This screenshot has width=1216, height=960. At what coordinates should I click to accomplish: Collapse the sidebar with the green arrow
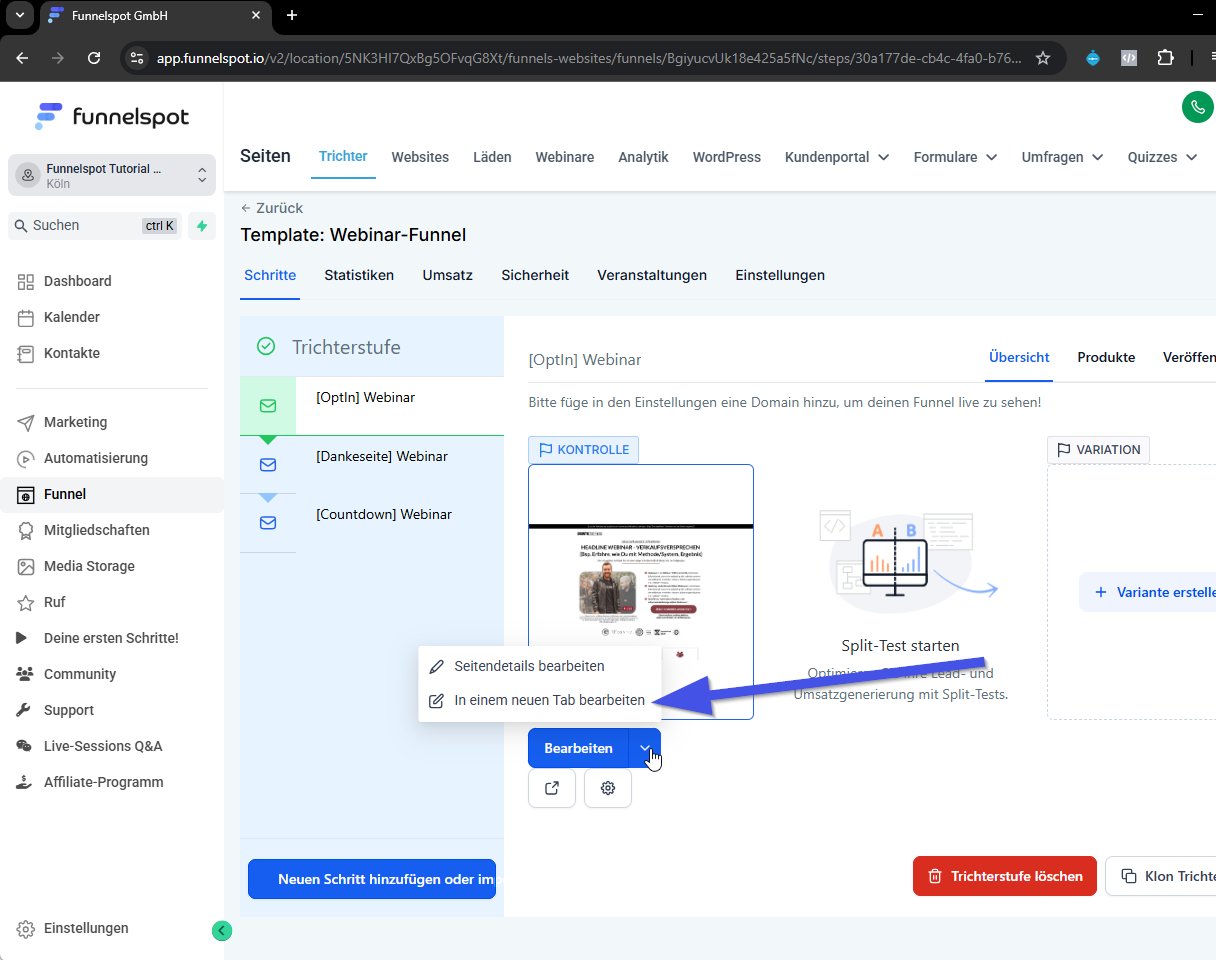coord(222,931)
